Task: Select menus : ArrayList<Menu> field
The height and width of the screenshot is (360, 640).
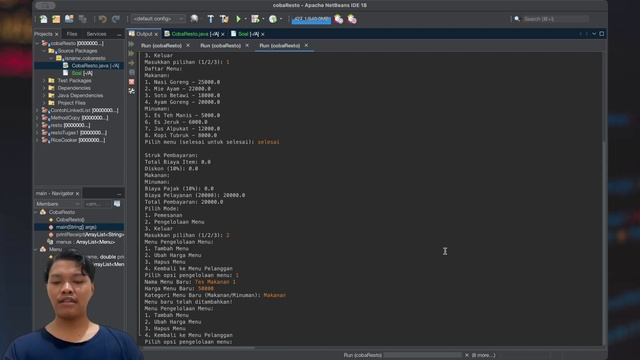Action: pos(85,242)
